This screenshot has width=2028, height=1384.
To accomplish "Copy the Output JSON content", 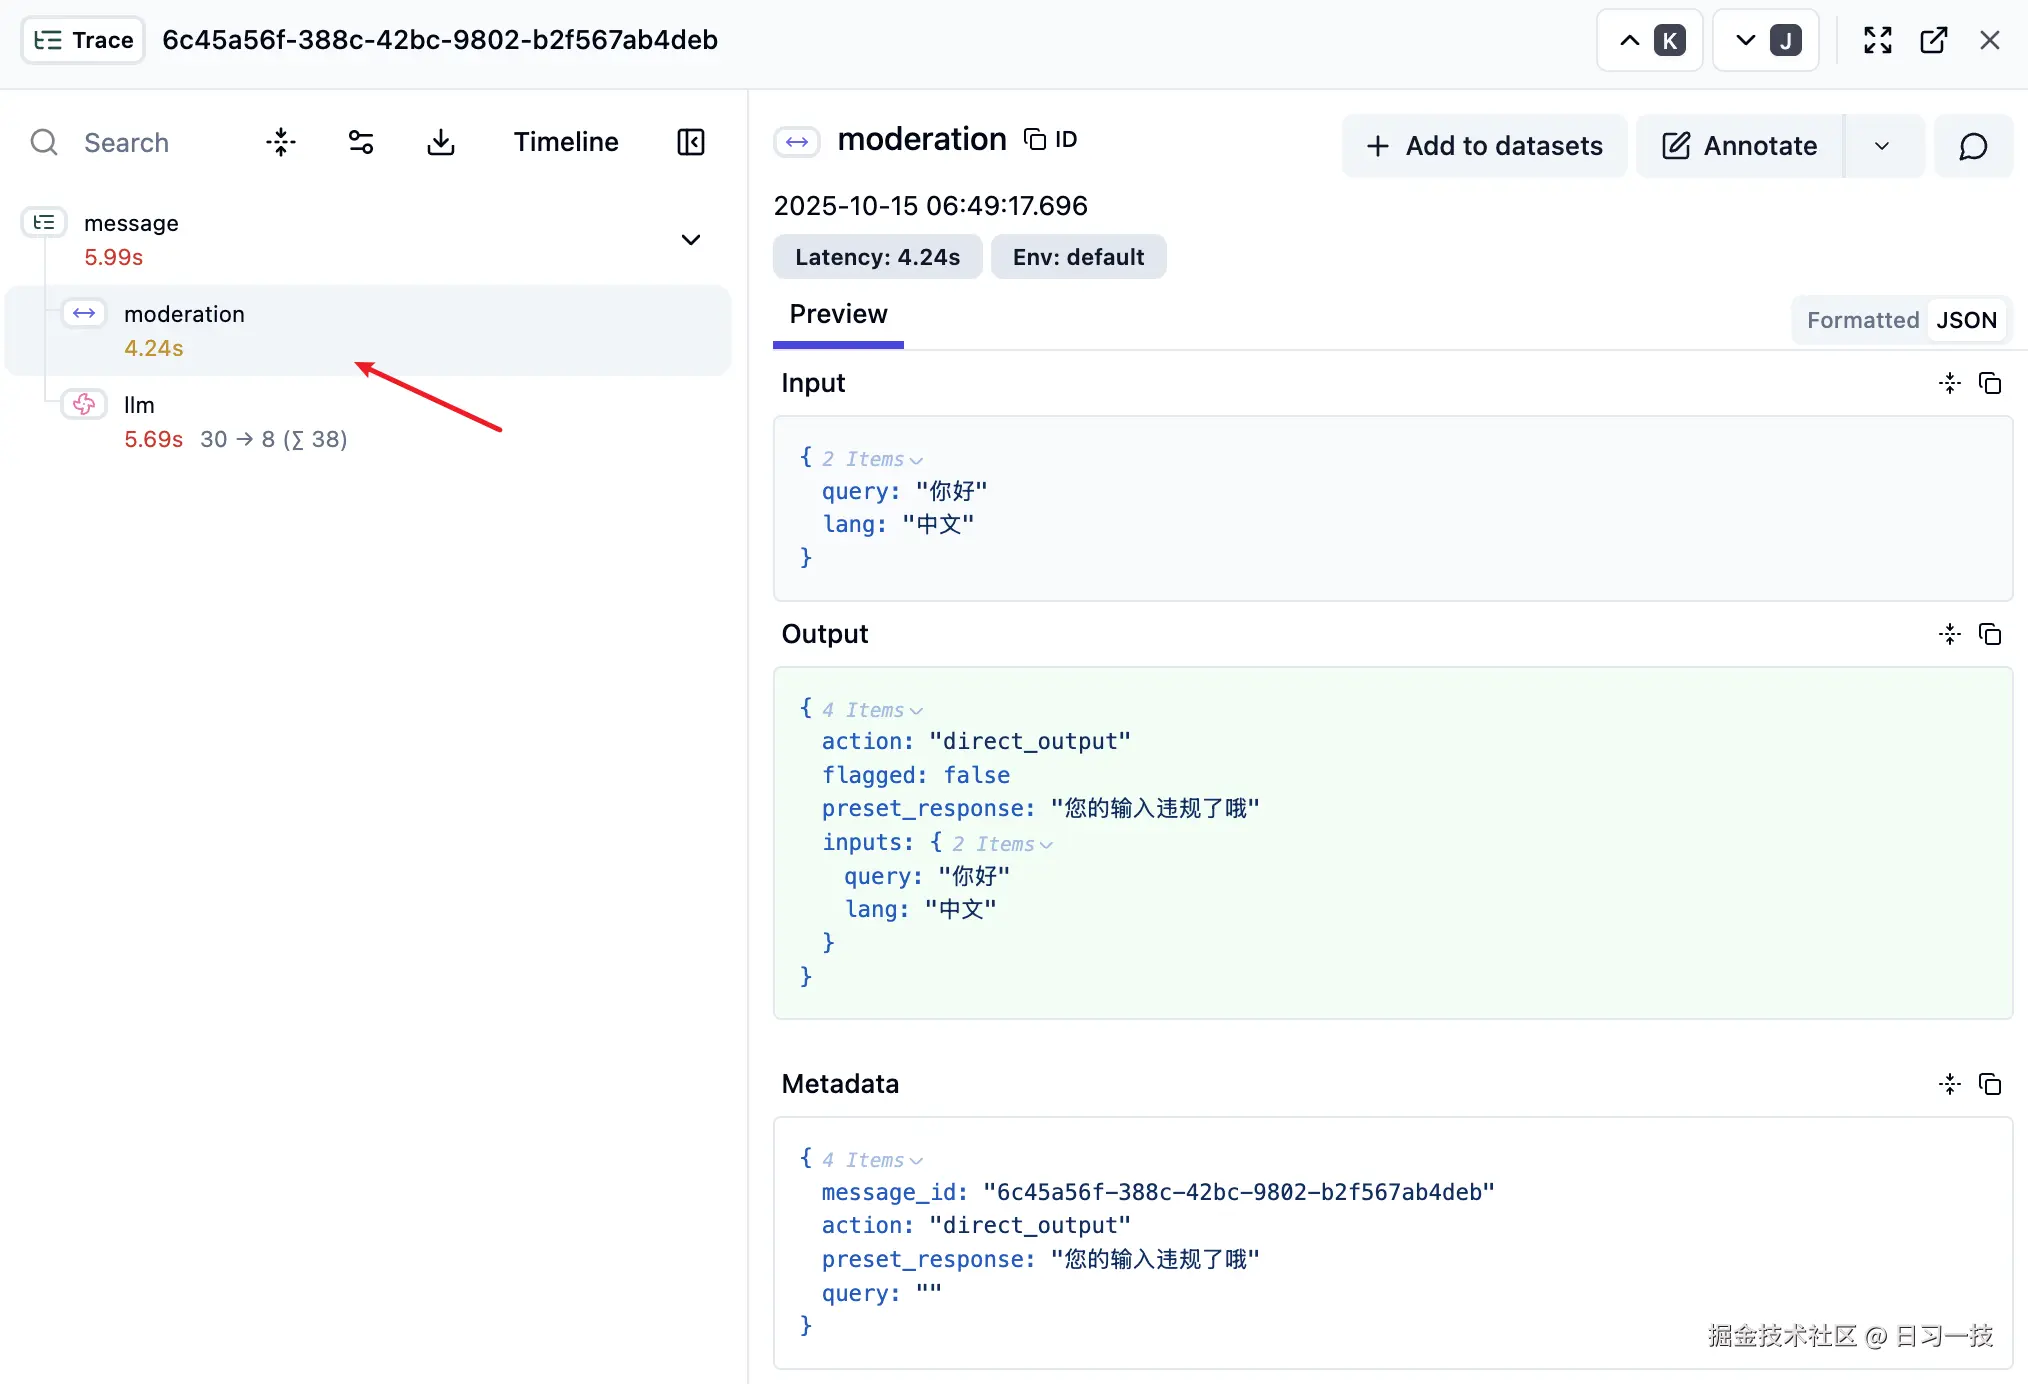I will [1990, 635].
